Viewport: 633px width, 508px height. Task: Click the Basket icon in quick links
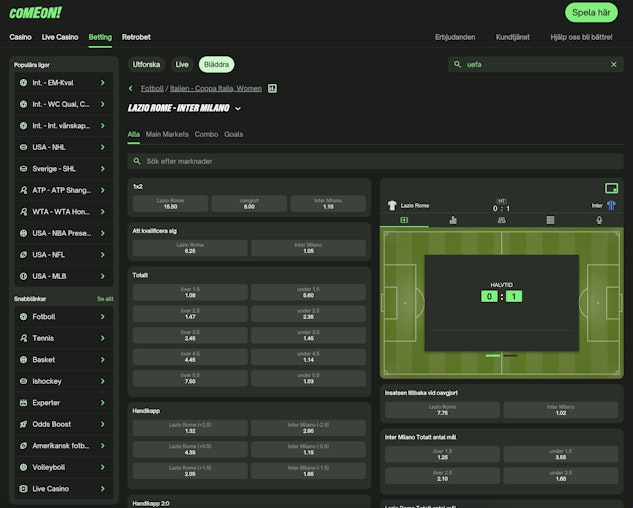pos(23,359)
